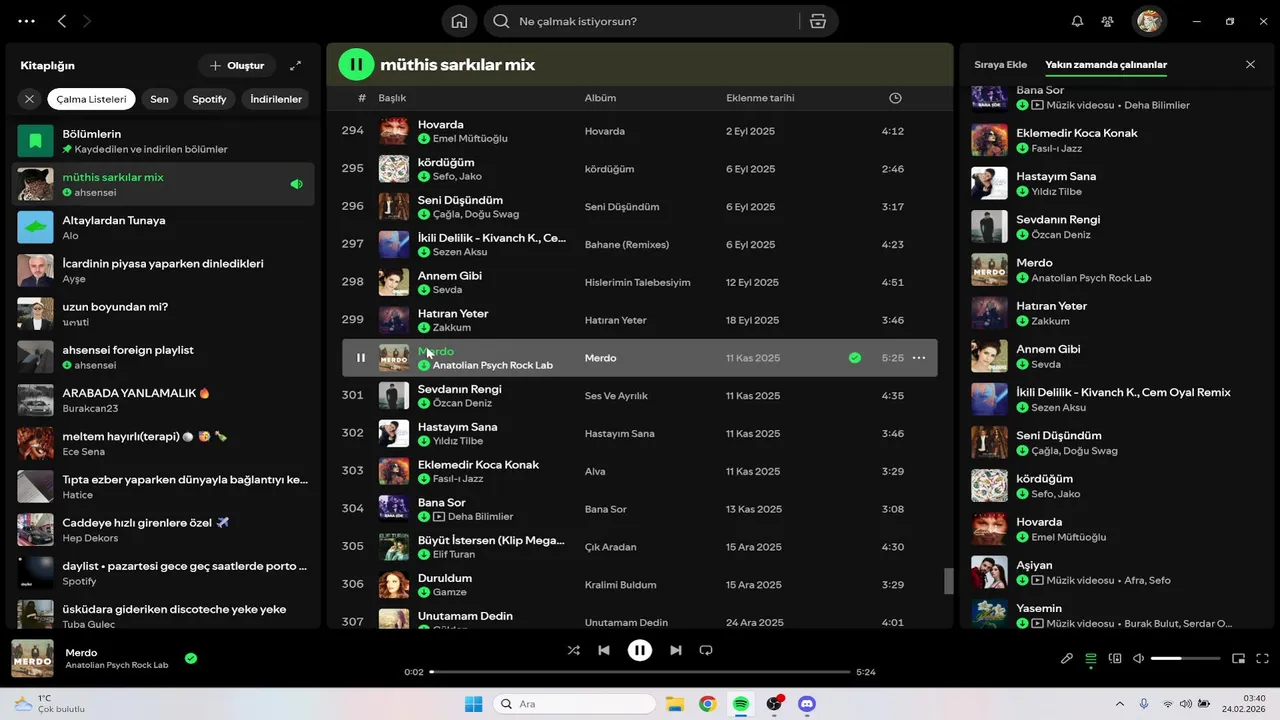Open the Browse icon in search bar
1280x720 pixels.
pos(818,21)
